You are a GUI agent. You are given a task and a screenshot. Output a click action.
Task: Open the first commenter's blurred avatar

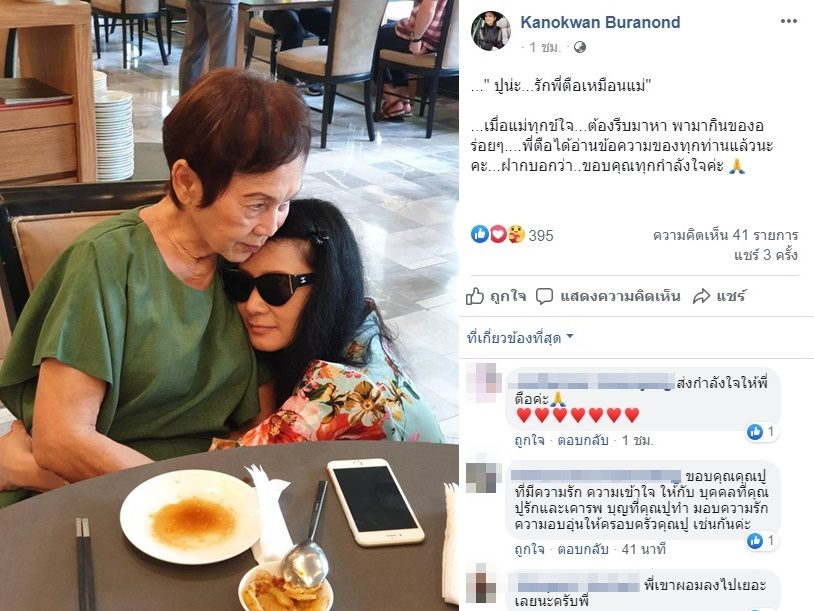point(484,383)
